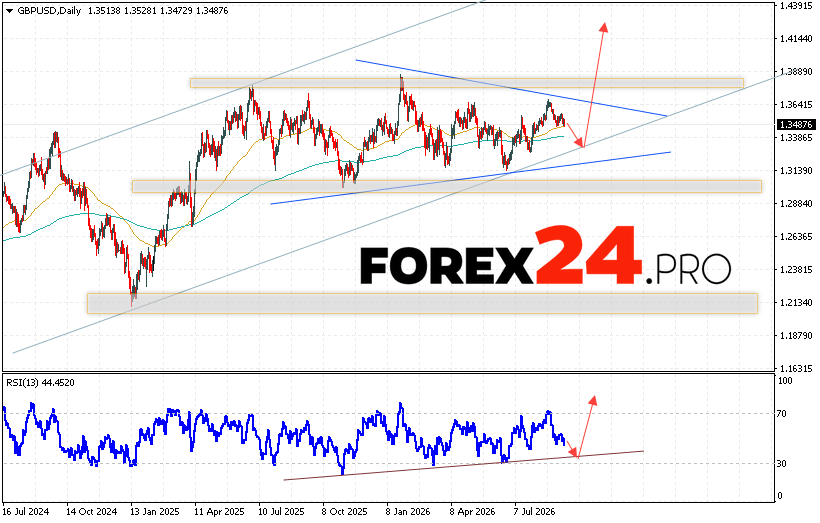The width and height of the screenshot is (820, 523).
Task: Select the RSI 100 scale label
Action: pyautogui.click(x=785, y=381)
